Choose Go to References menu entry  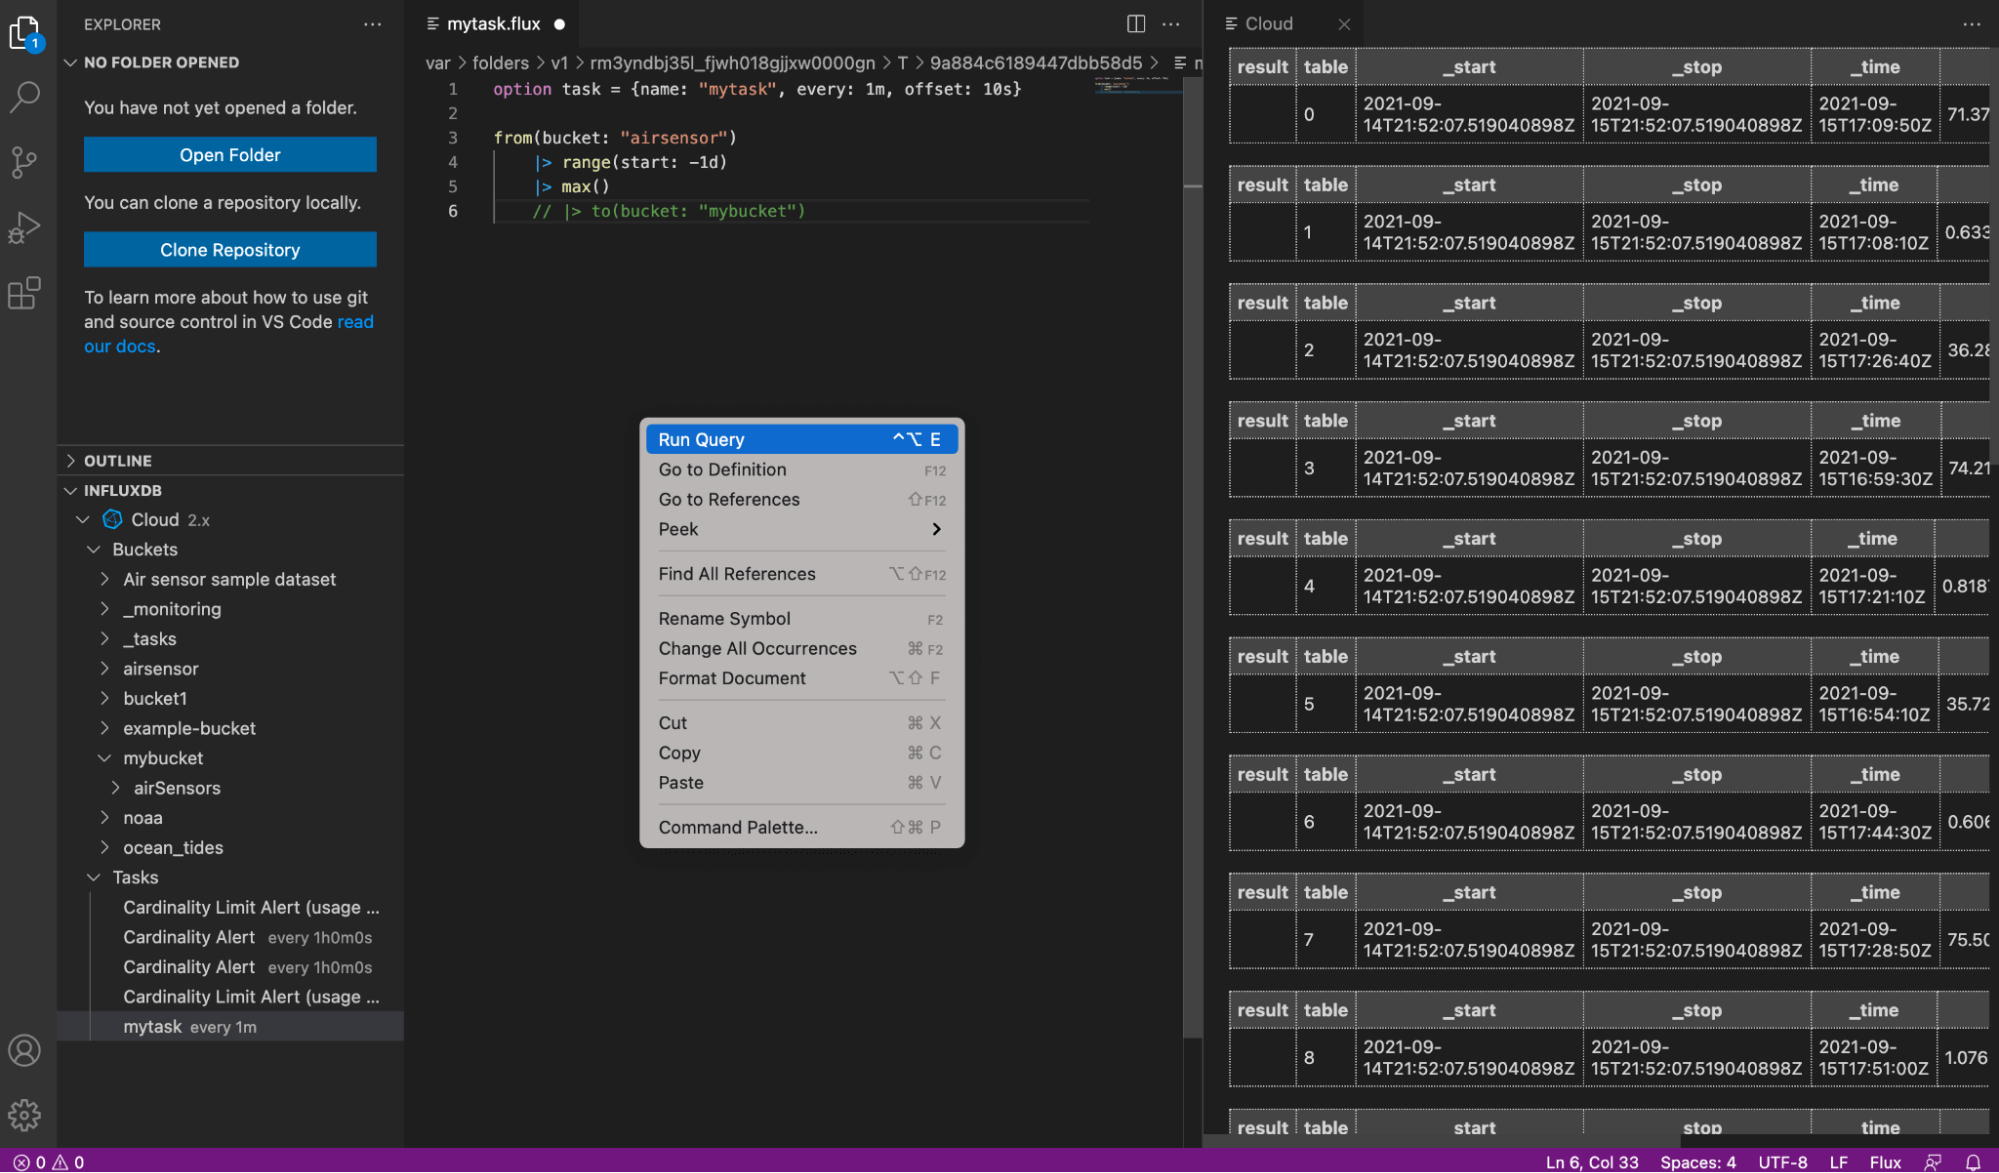801,500
